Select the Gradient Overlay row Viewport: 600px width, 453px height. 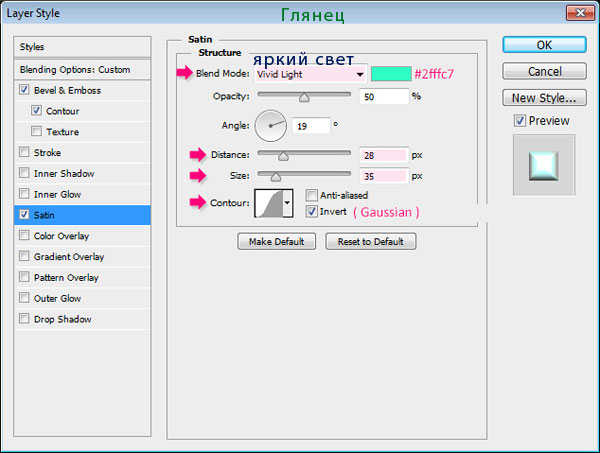82,257
